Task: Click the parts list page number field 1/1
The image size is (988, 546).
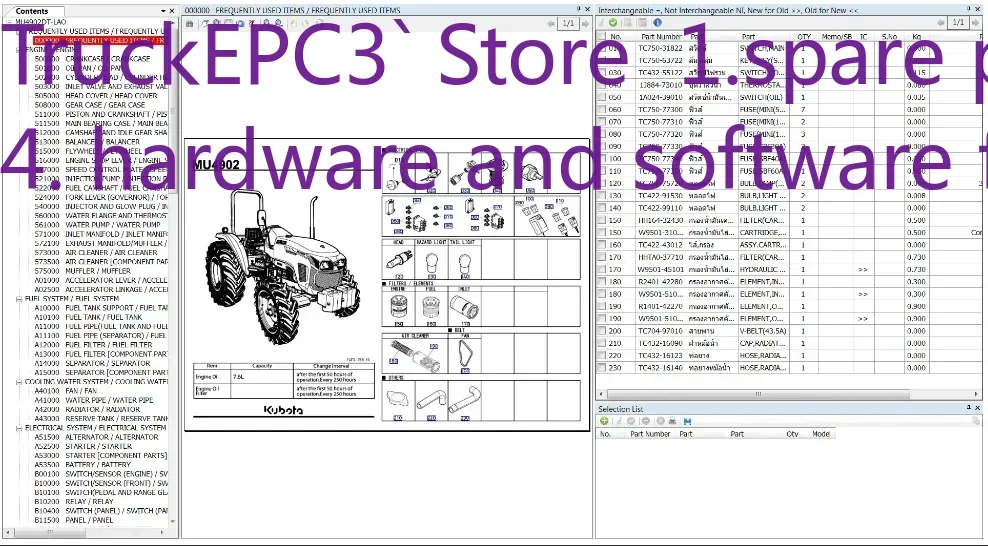Action: point(958,23)
